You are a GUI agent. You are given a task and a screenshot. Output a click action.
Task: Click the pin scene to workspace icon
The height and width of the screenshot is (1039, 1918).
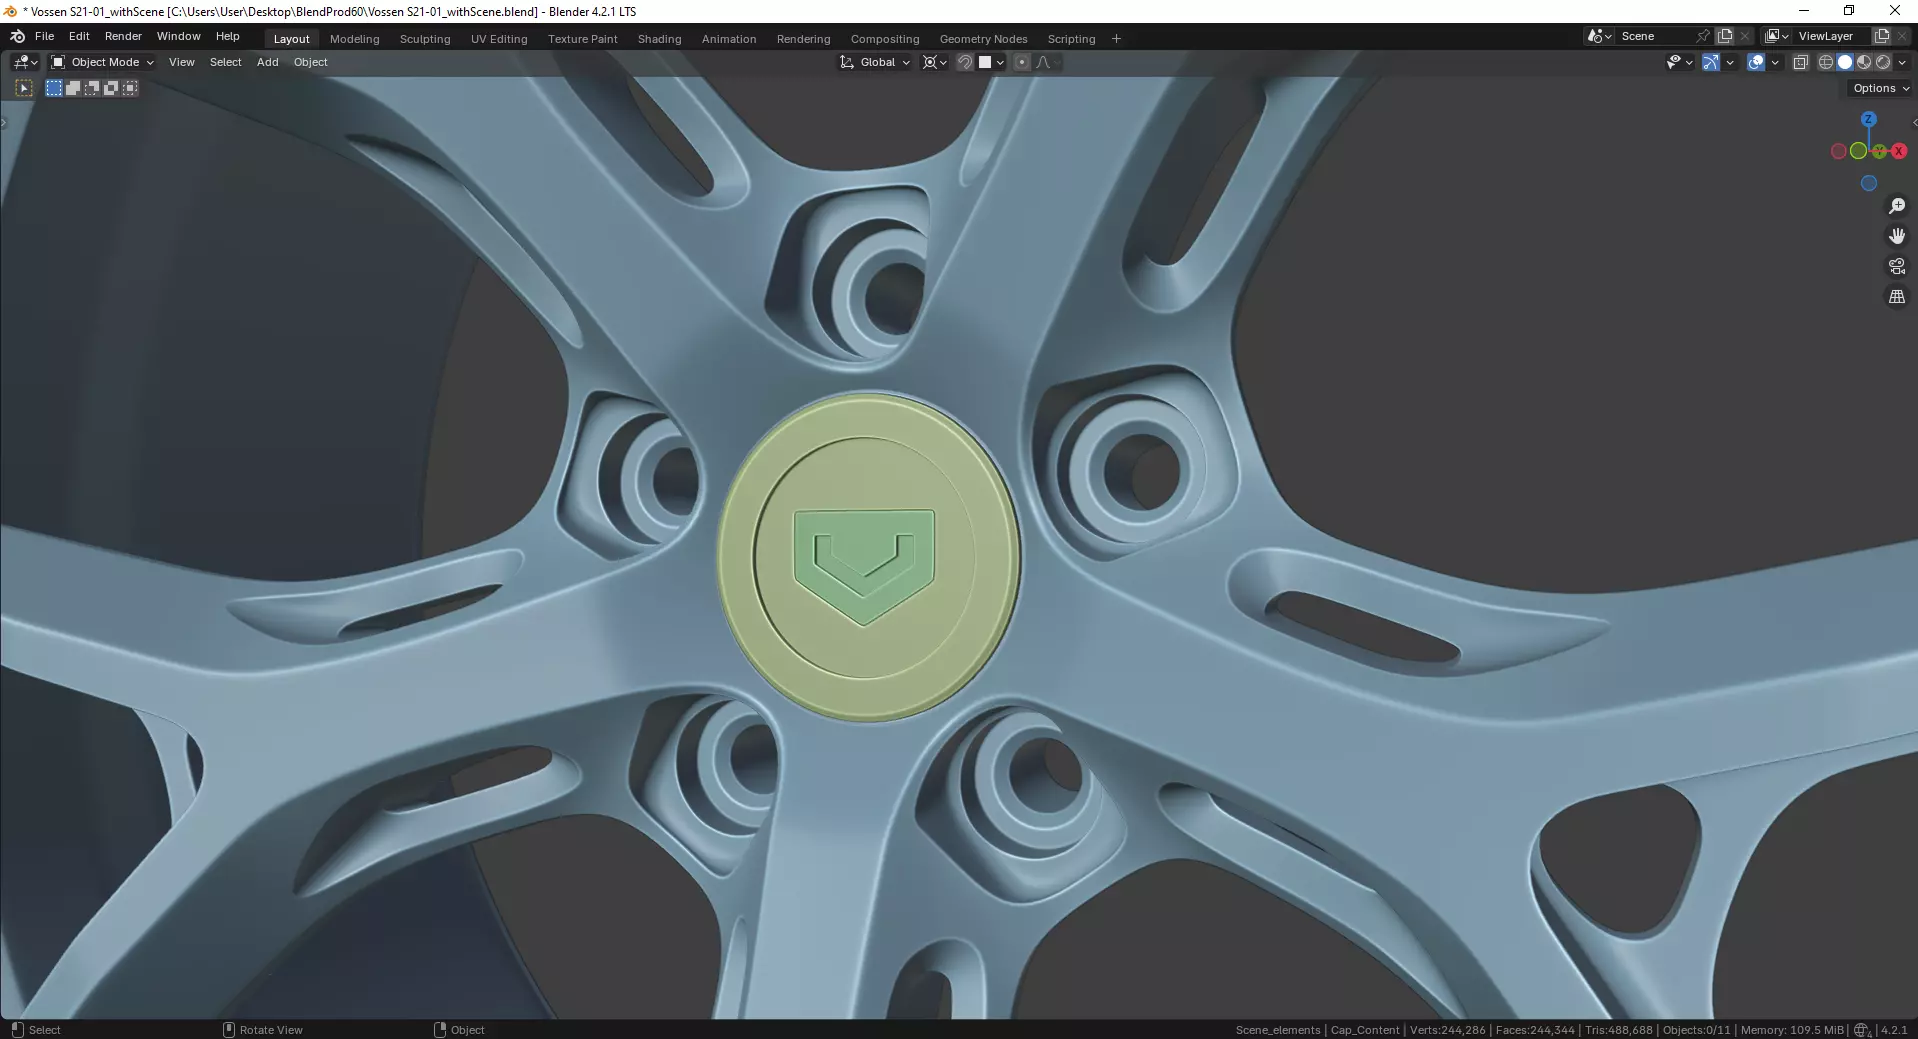(1703, 36)
